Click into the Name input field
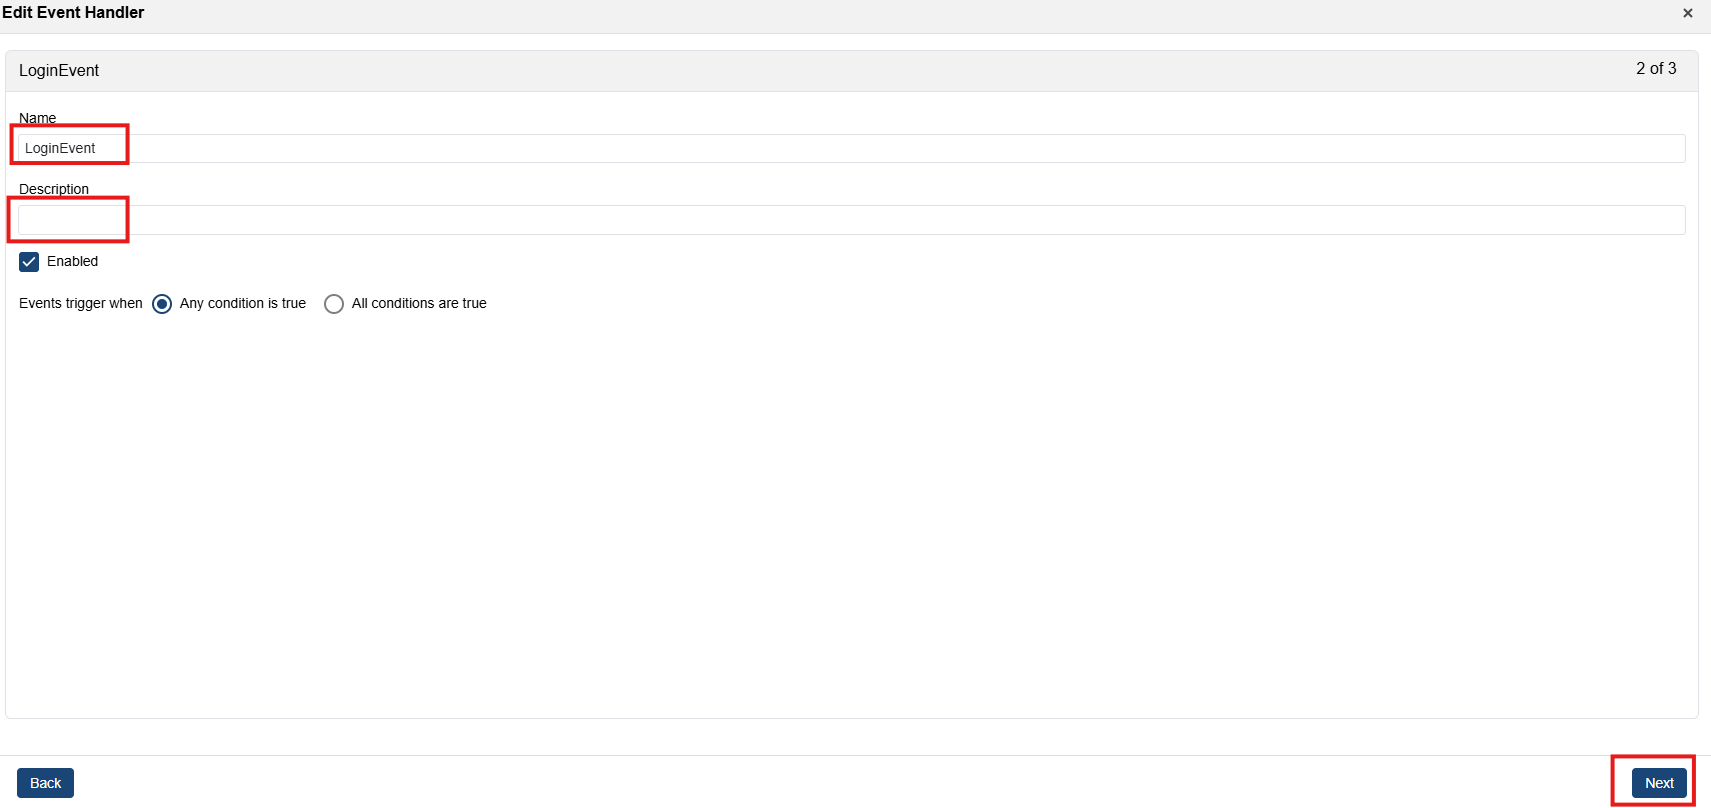 tap(850, 148)
